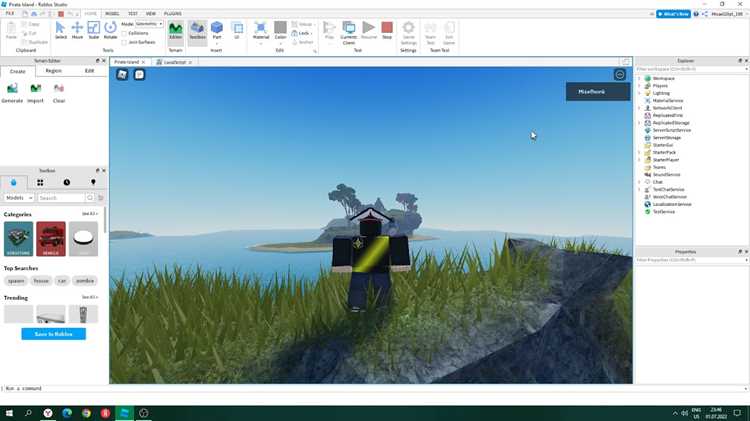Switch to the VIEW ribbon tab
Image resolution: width=750 pixels, height=421 pixels.
[x=151, y=14]
